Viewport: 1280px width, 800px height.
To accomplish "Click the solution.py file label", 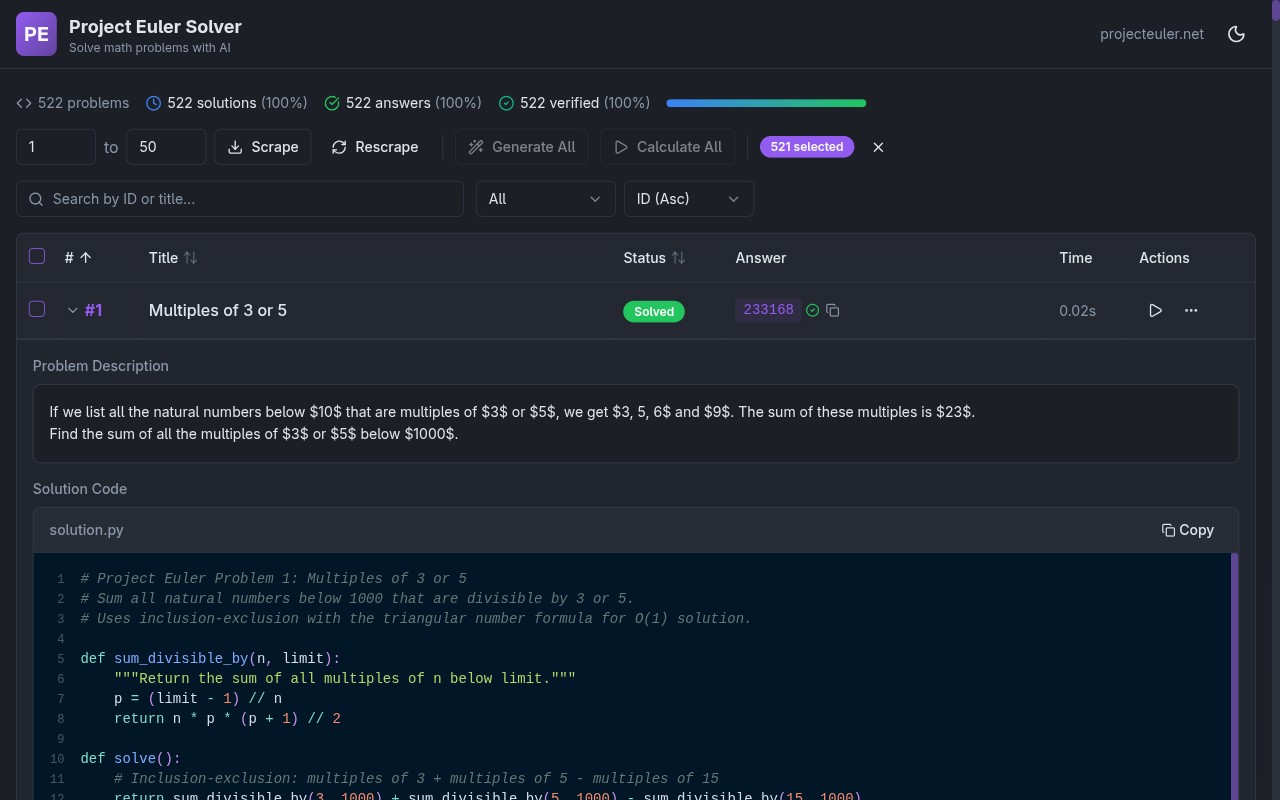I will [86, 530].
